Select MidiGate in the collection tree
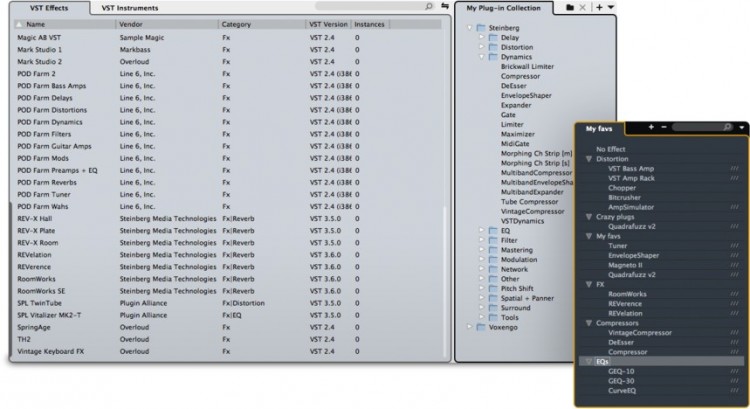750x409 pixels. coord(515,144)
